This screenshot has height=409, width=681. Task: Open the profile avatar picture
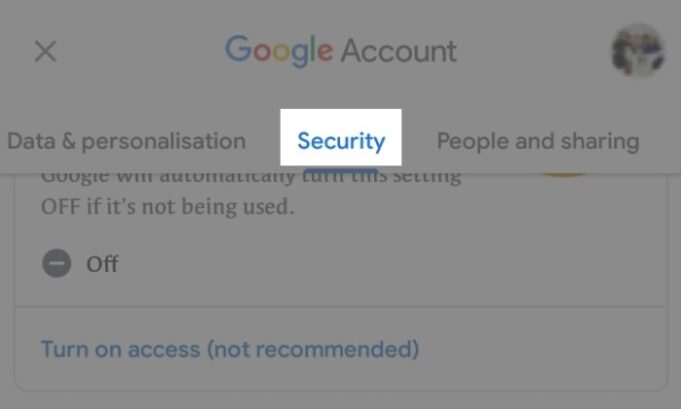(x=638, y=51)
